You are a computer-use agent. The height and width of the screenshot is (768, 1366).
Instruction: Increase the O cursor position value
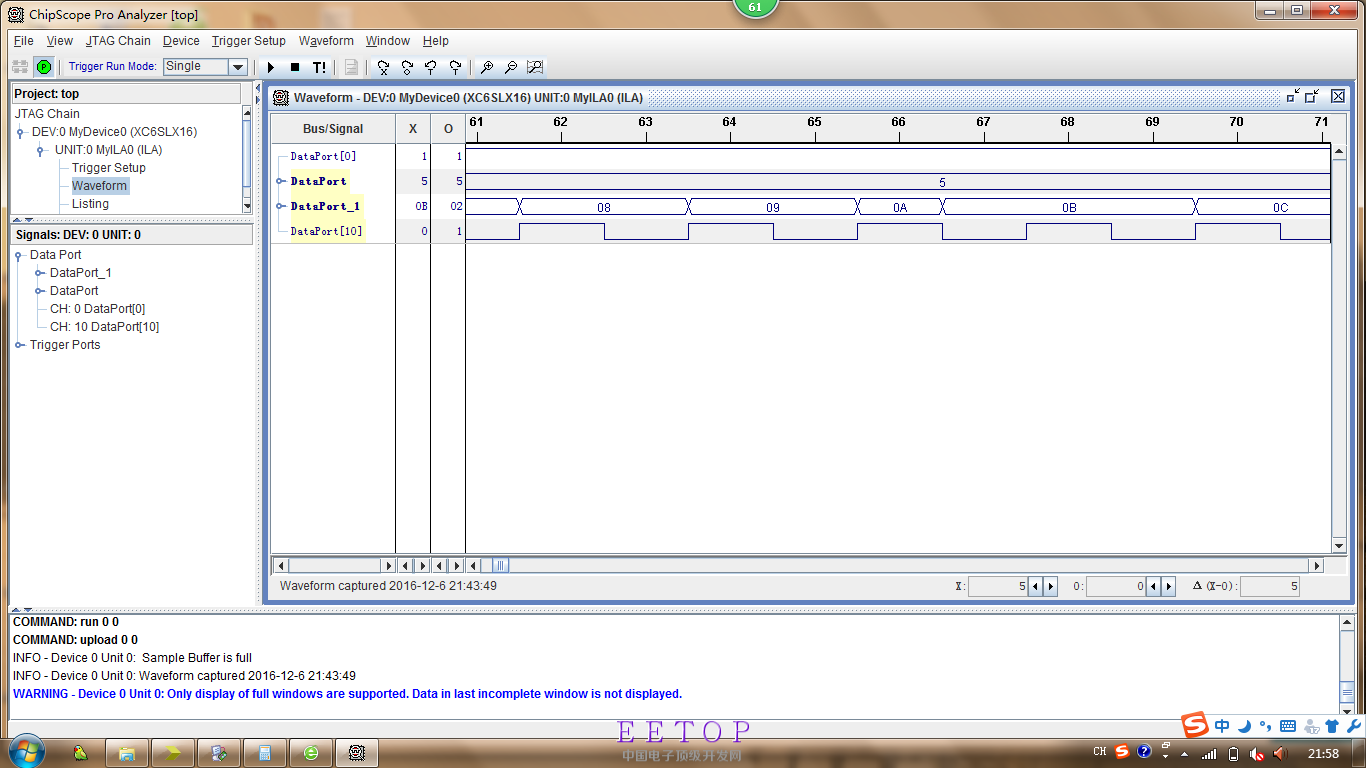[1168, 587]
